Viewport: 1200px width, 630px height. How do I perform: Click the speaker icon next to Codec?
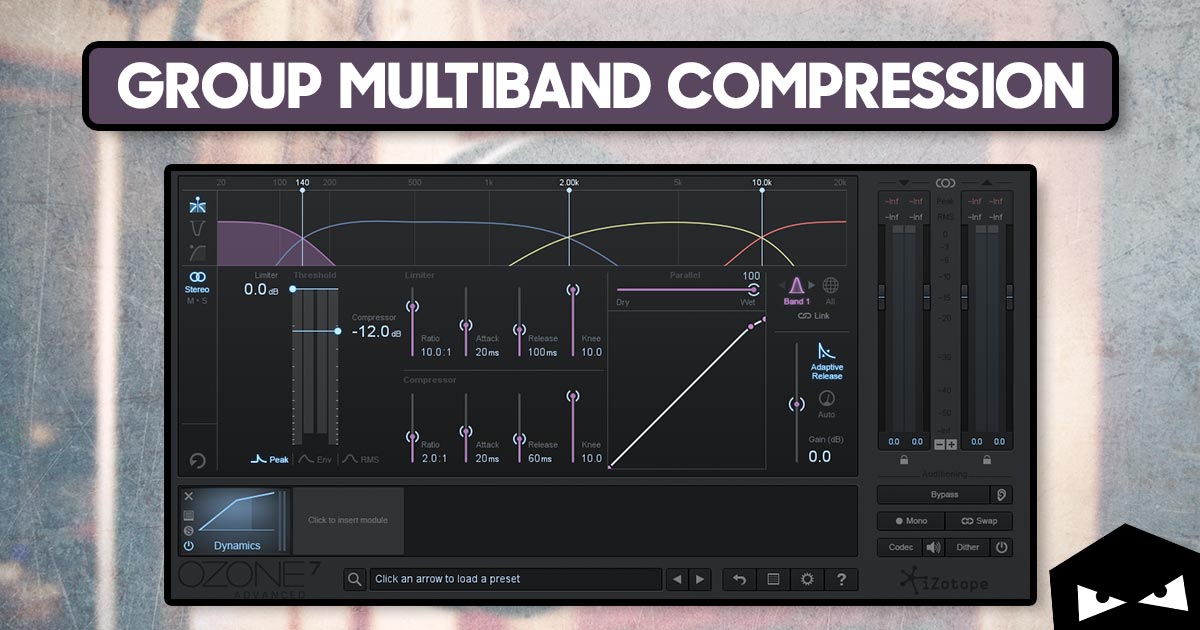(934, 547)
